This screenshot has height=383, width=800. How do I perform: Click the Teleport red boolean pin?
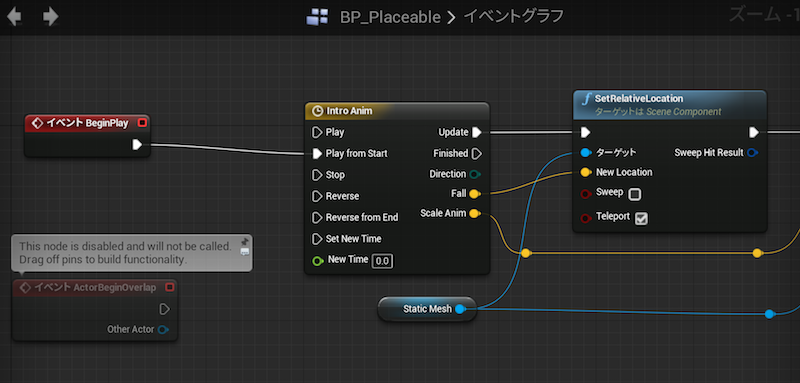pyautogui.click(x=586, y=218)
